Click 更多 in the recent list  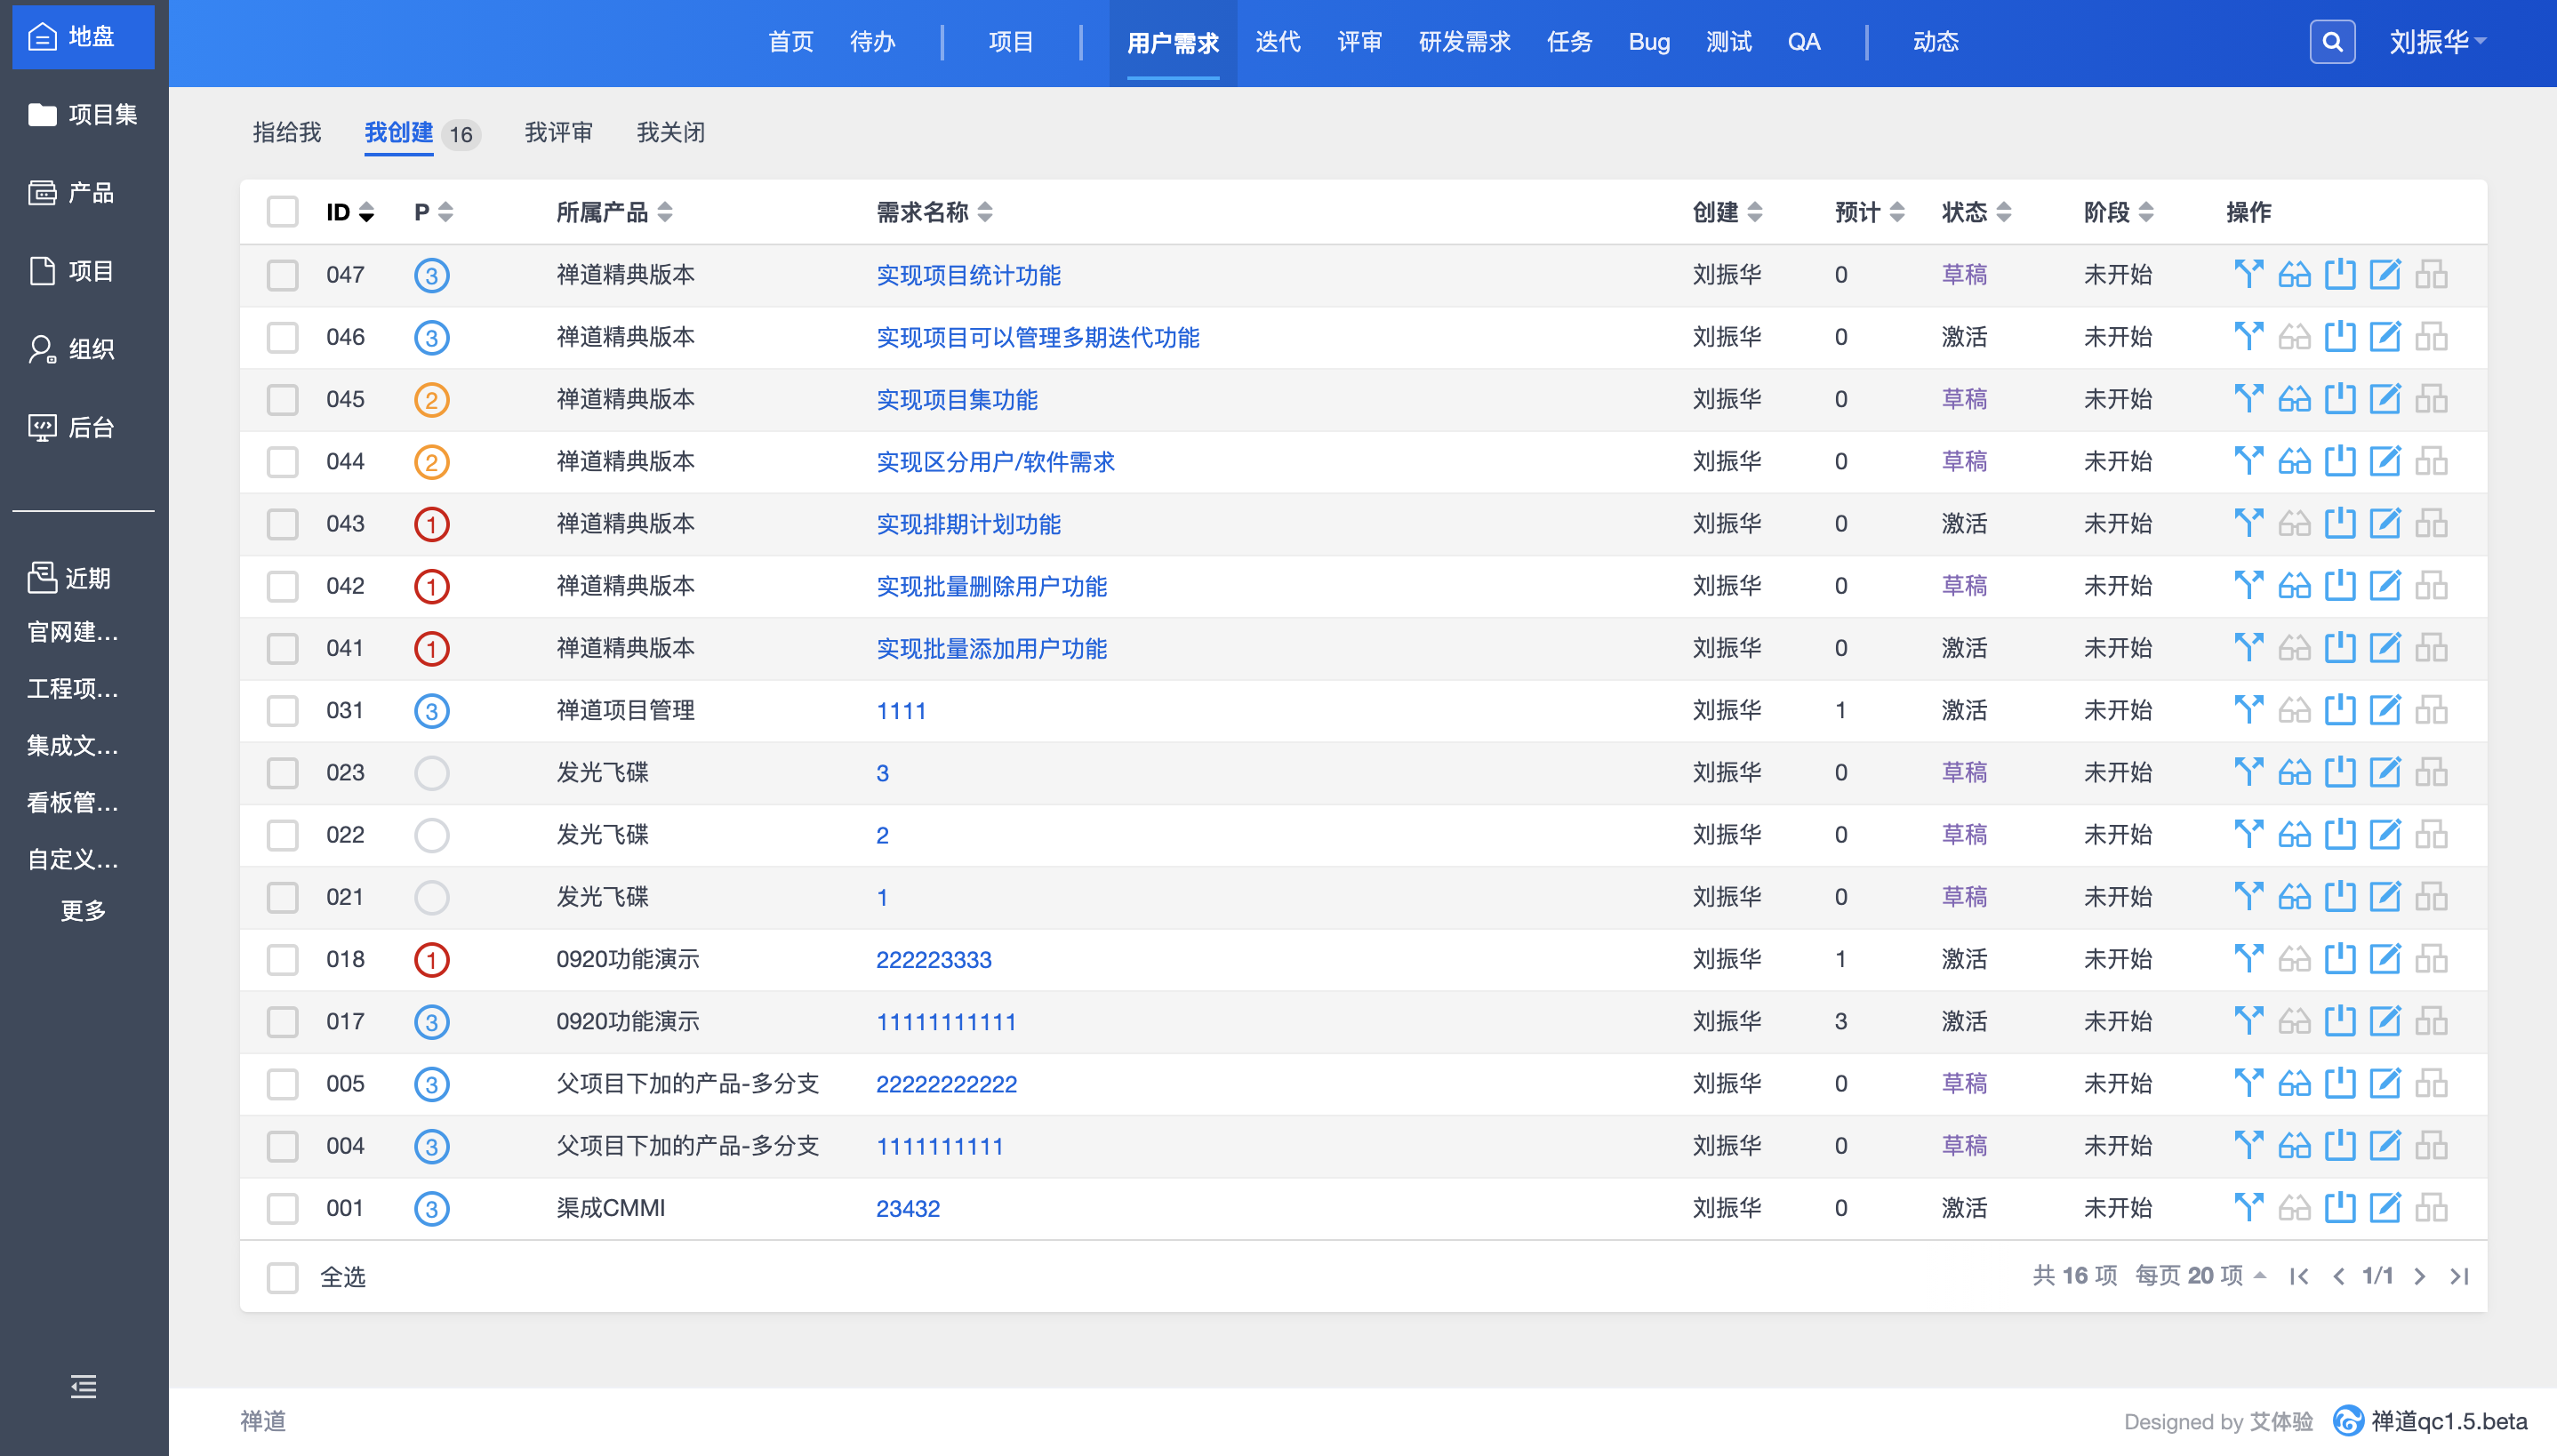pyautogui.click(x=83, y=911)
